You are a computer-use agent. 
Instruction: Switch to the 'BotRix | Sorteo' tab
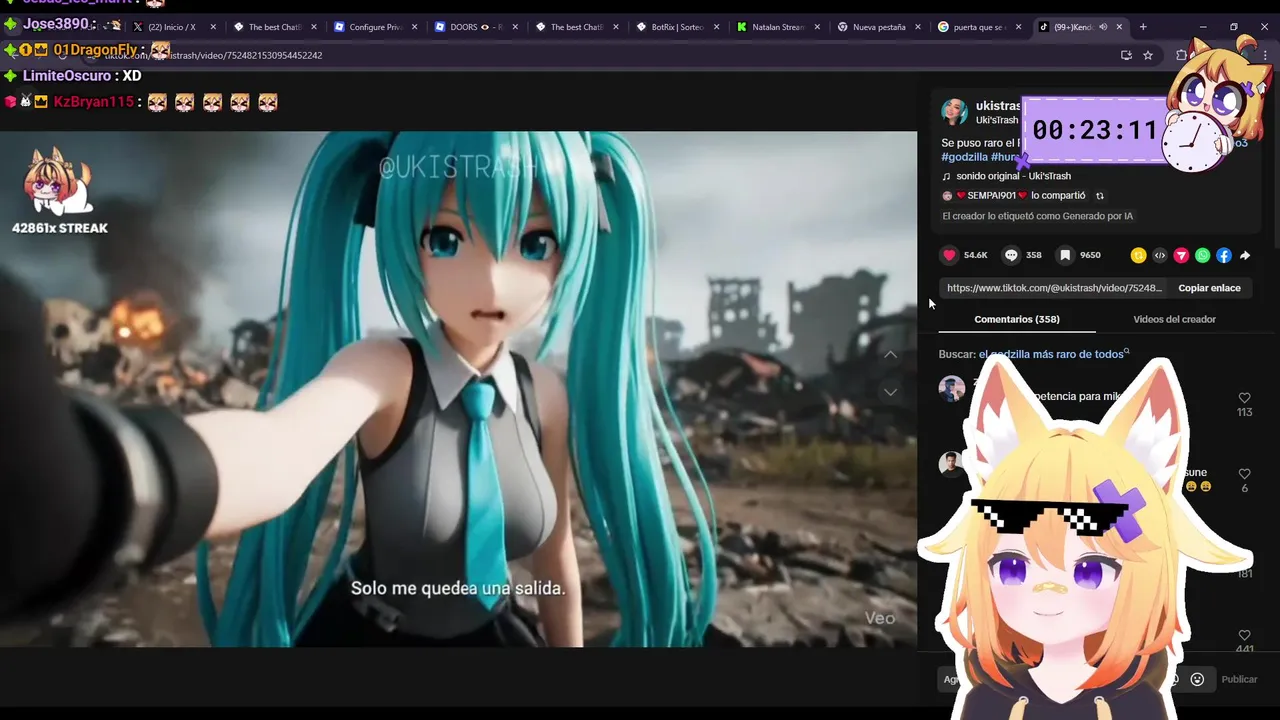[678, 27]
